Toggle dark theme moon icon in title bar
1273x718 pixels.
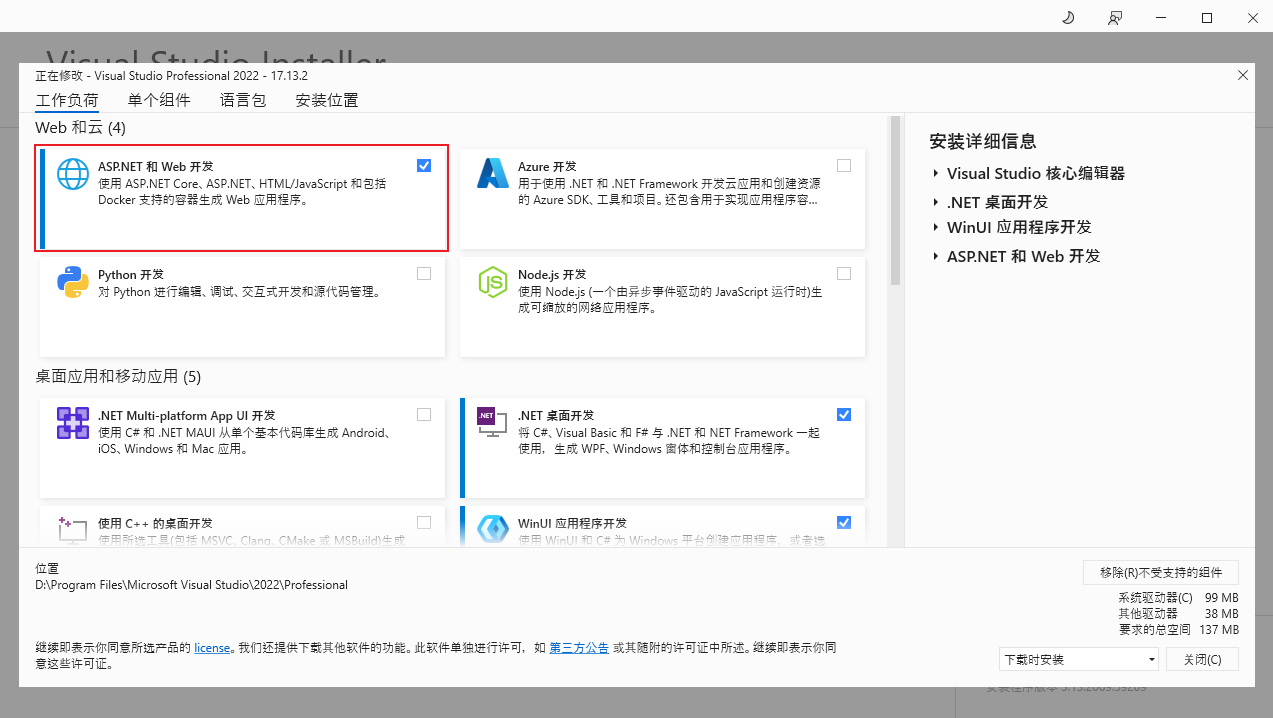pos(1067,18)
